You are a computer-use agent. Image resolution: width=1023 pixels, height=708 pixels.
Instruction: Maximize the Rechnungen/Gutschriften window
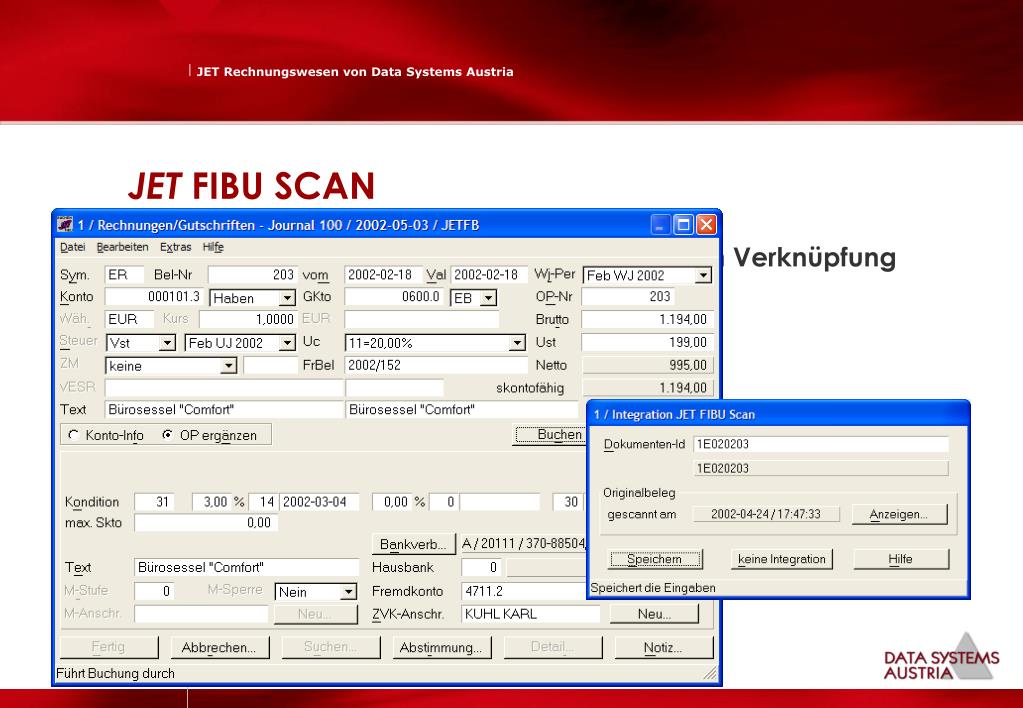(x=683, y=225)
